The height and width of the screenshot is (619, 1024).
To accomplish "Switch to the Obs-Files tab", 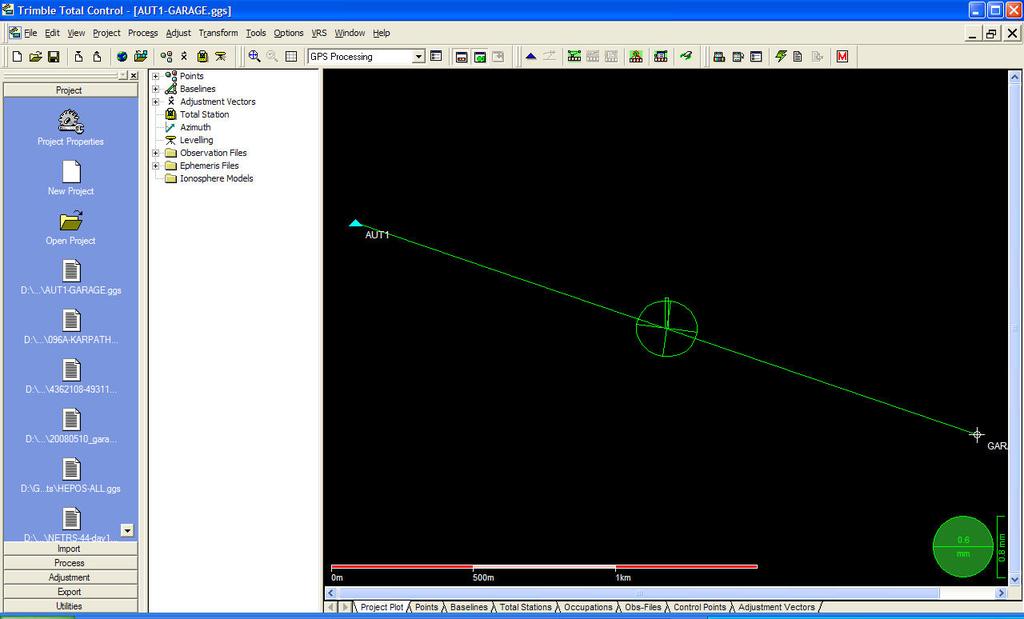I will (x=643, y=607).
